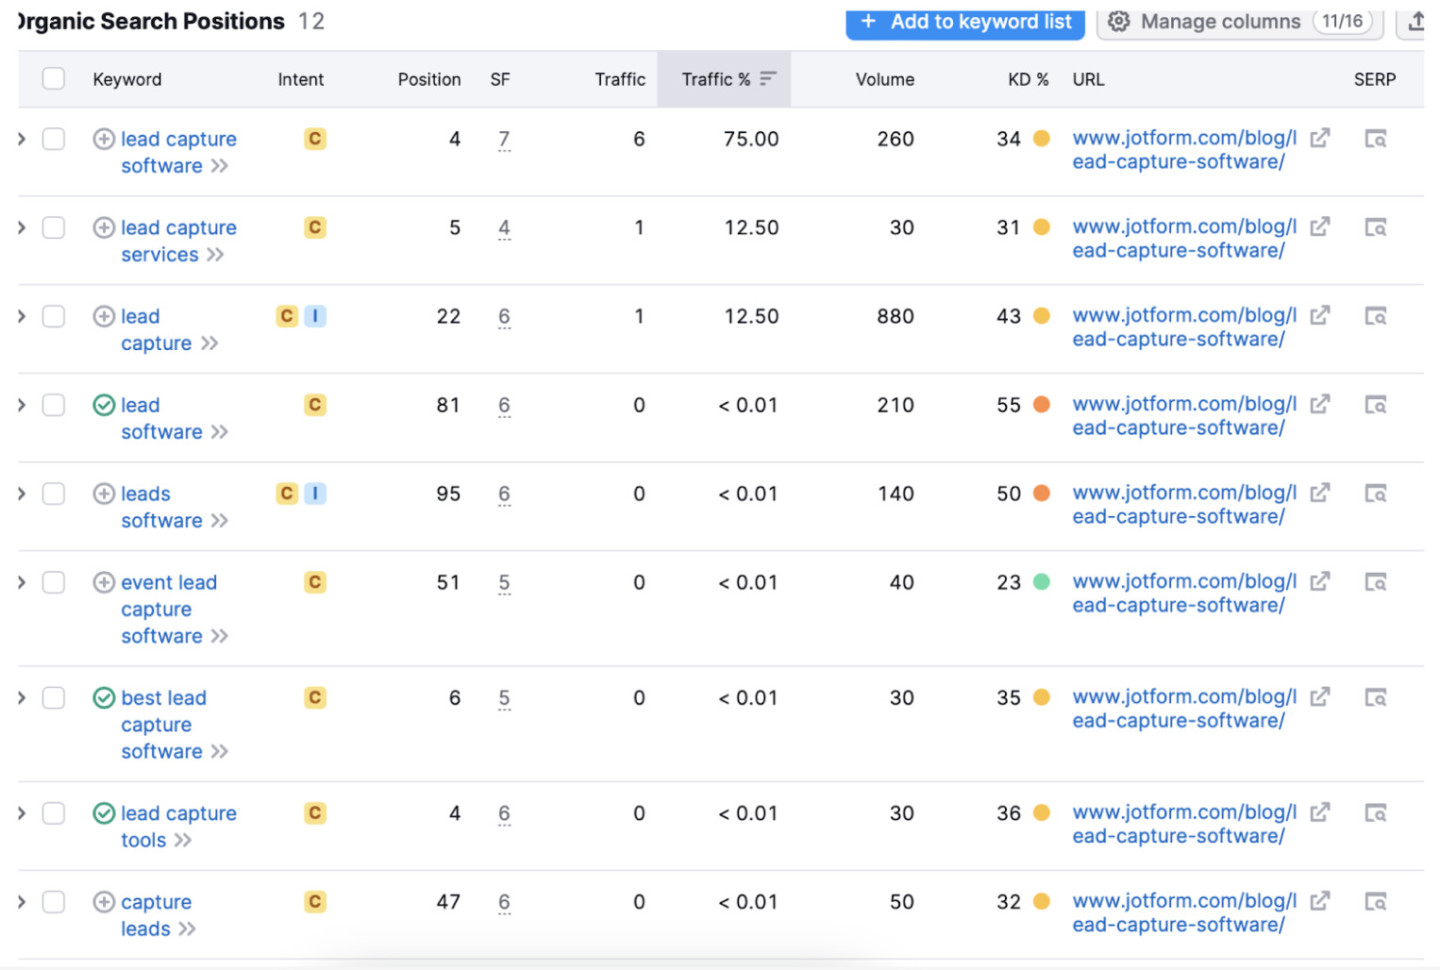Image resolution: width=1440 pixels, height=970 pixels.
Task: Open external link icon for lead capture services URL
Action: tap(1320, 227)
